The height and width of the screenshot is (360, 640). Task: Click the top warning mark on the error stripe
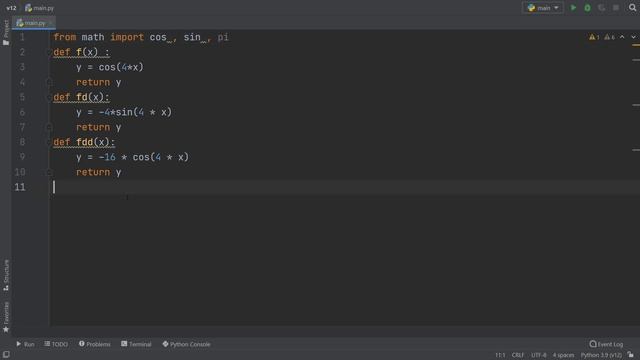click(x=636, y=45)
